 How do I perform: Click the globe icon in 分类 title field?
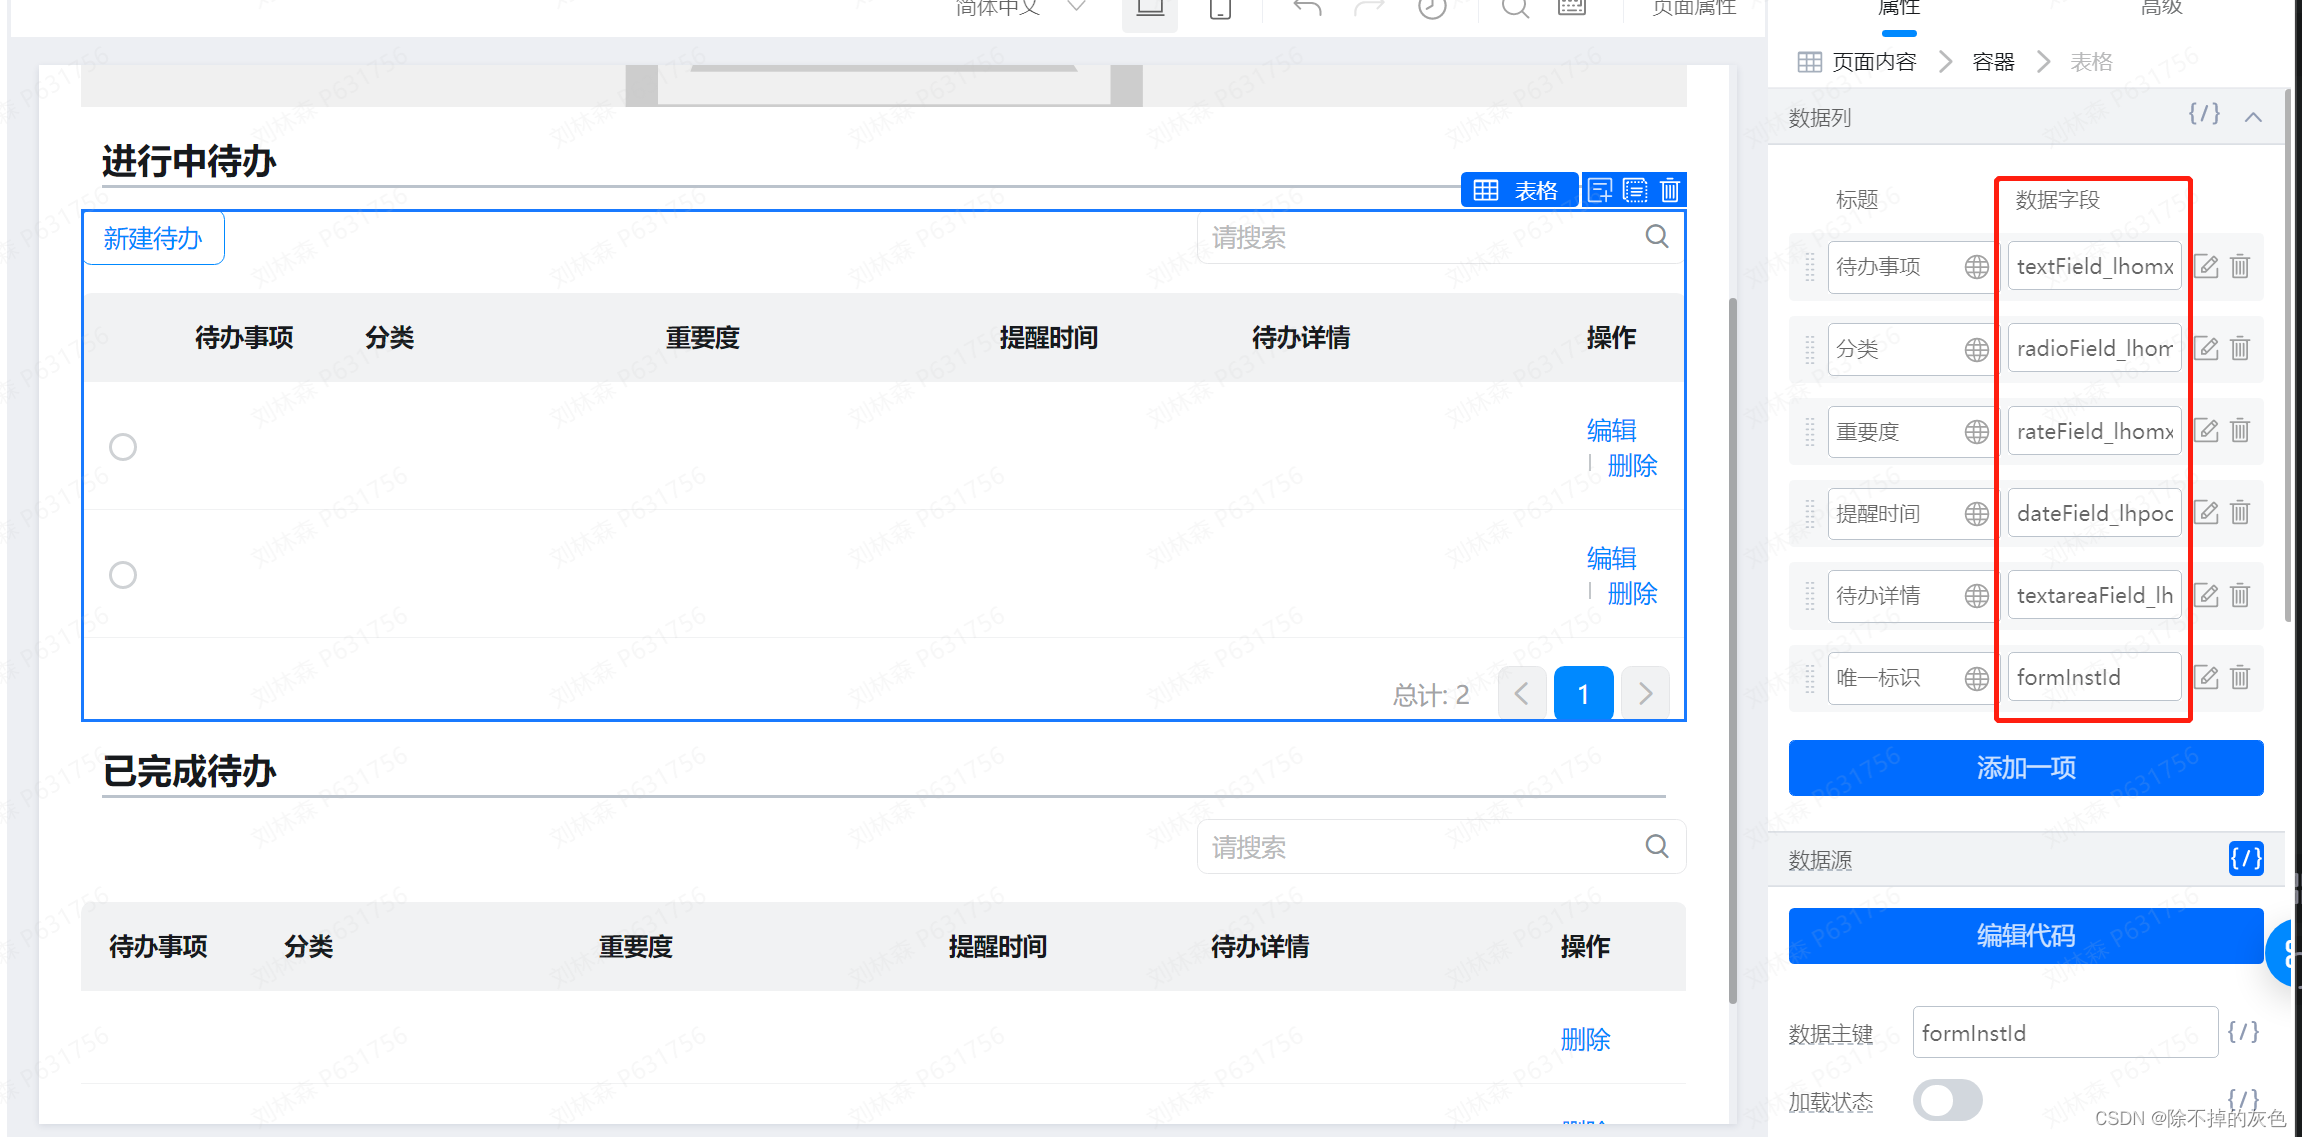coord(1976,350)
